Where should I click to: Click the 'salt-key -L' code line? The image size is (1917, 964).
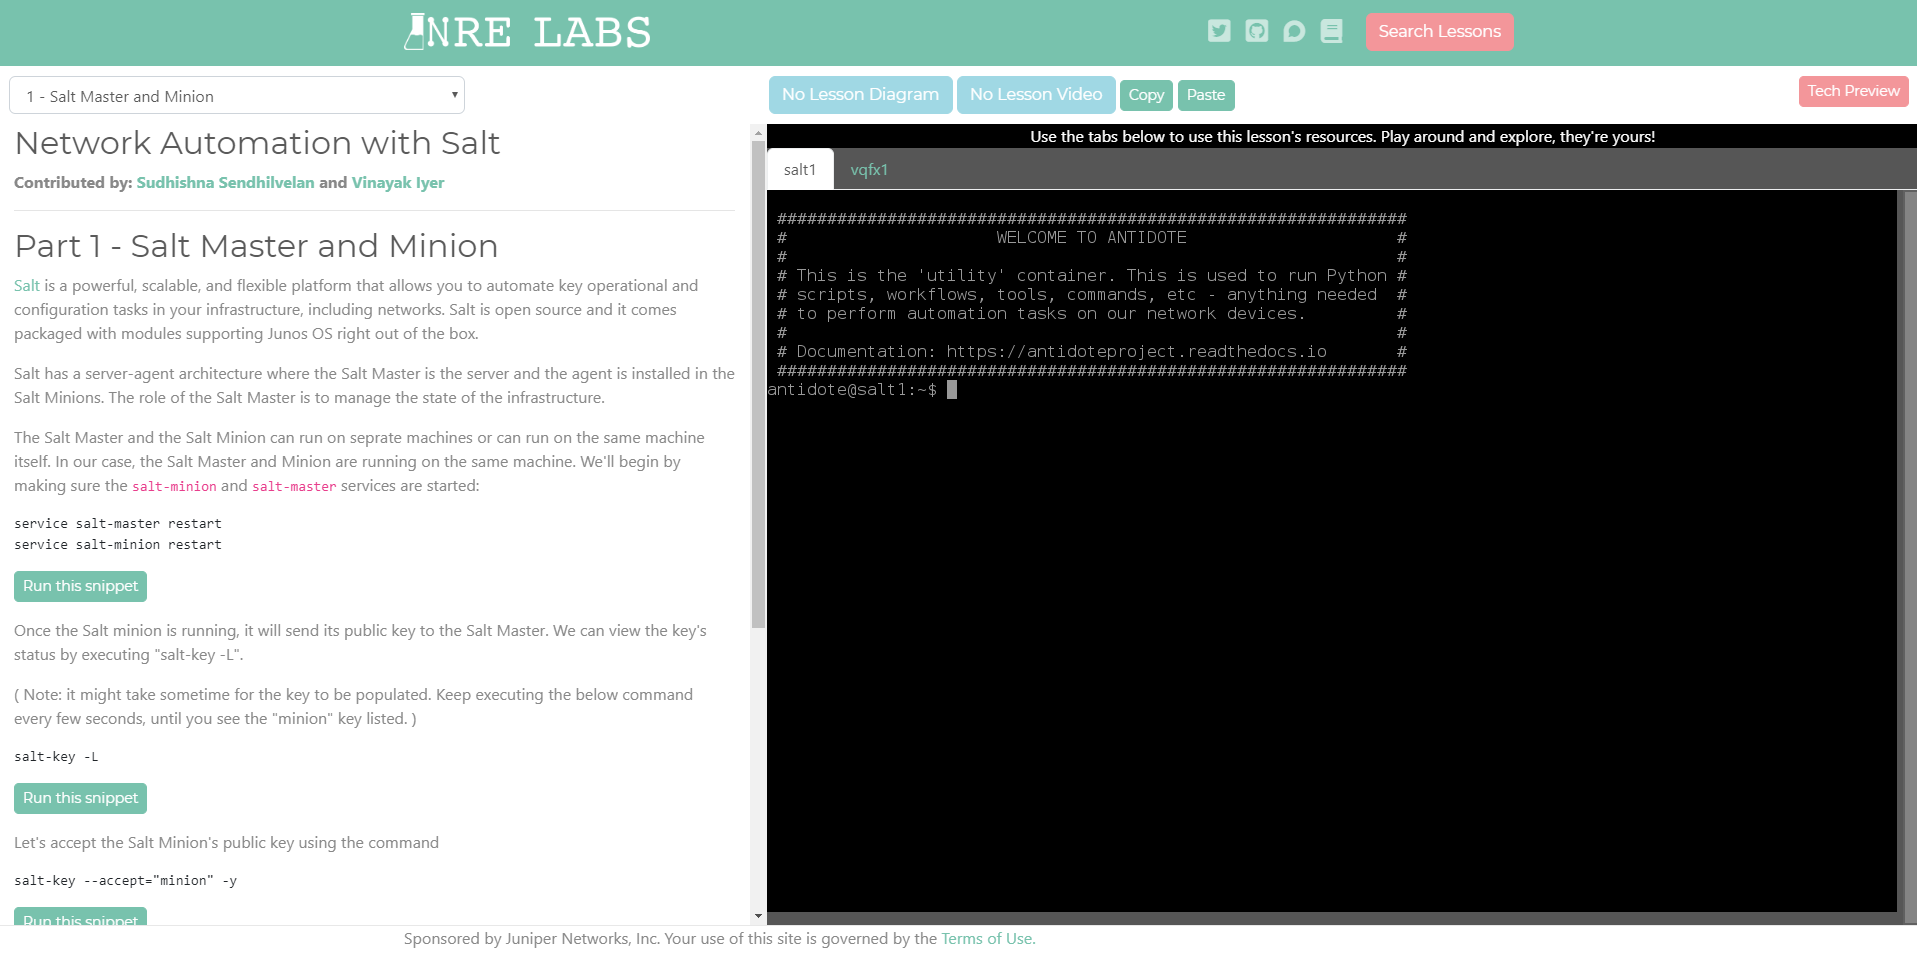click(x=56, y=757)
